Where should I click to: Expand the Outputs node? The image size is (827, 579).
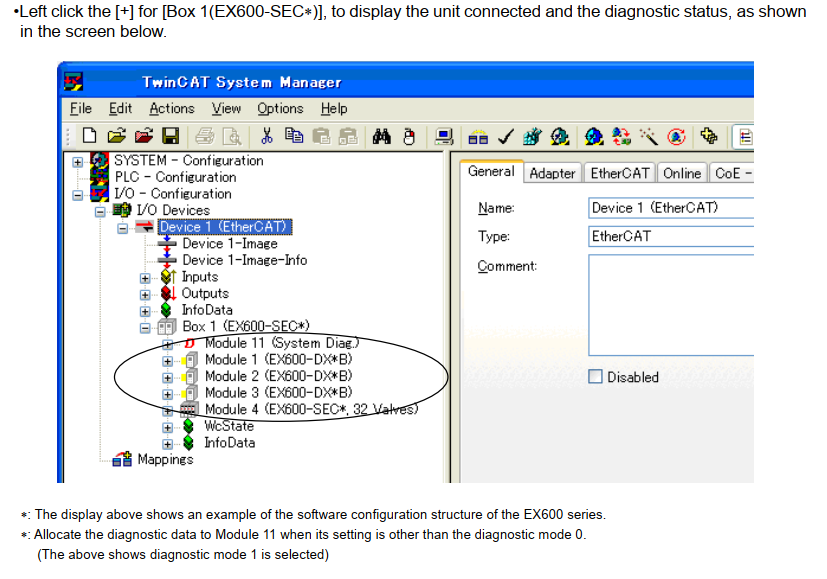click(x=145, y=295)
